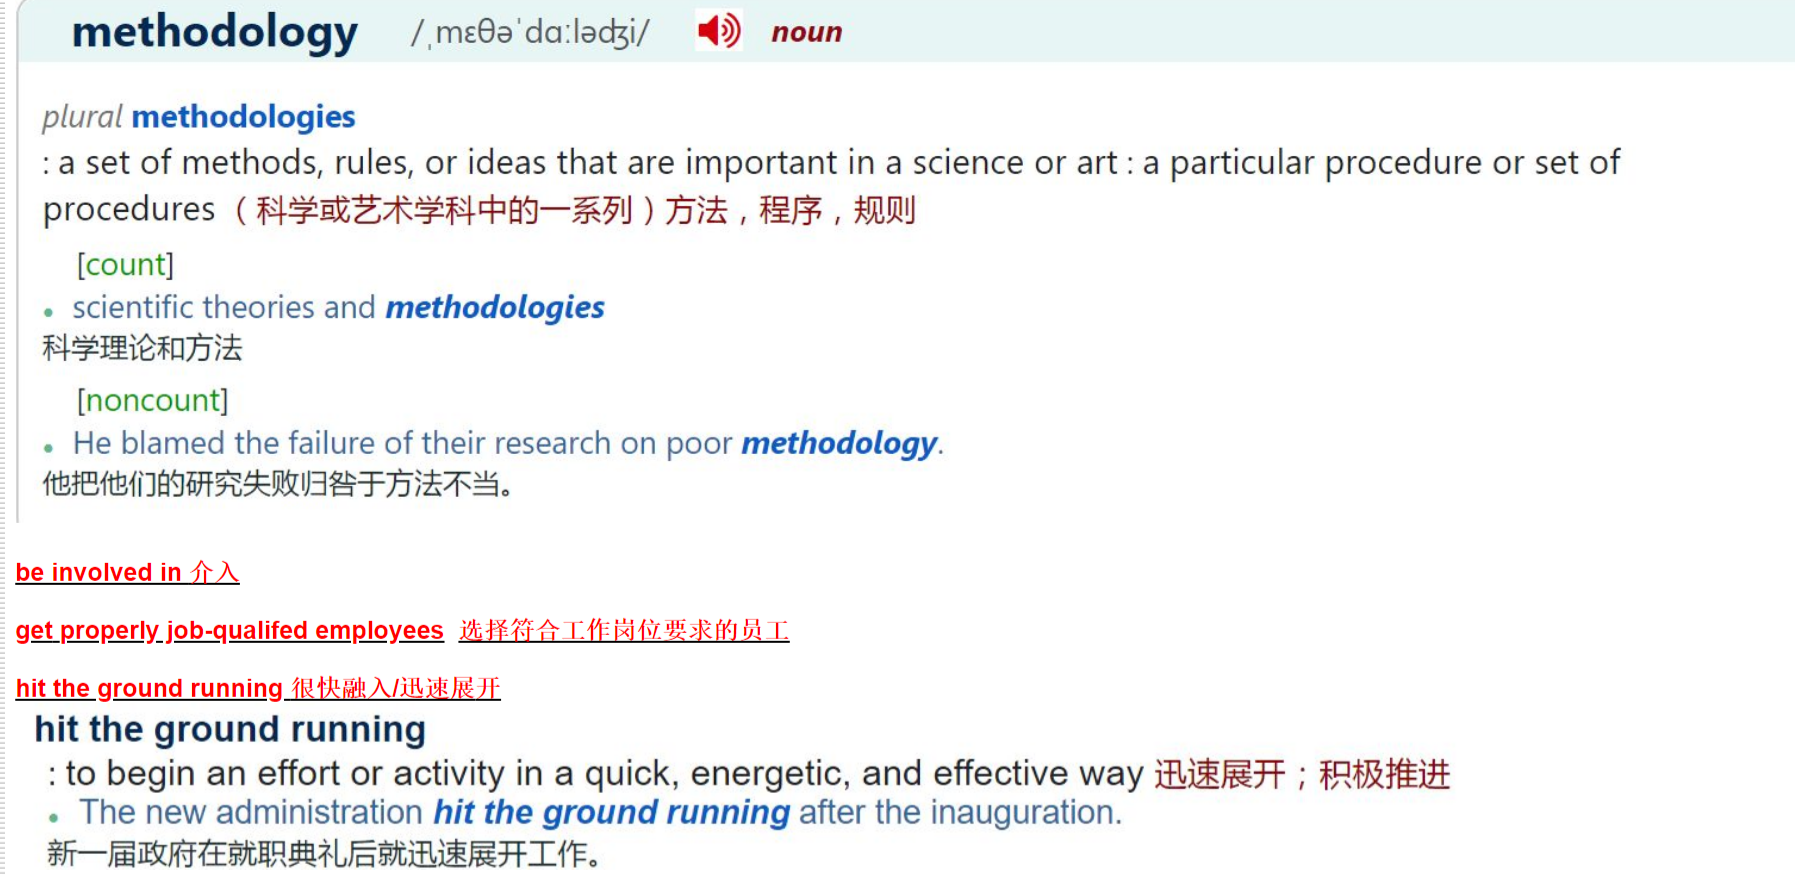This screenshot has height=875, width=1795.
Task: Click the [count] grammar label
Action: pyautogui.click(x=125, y=264)
